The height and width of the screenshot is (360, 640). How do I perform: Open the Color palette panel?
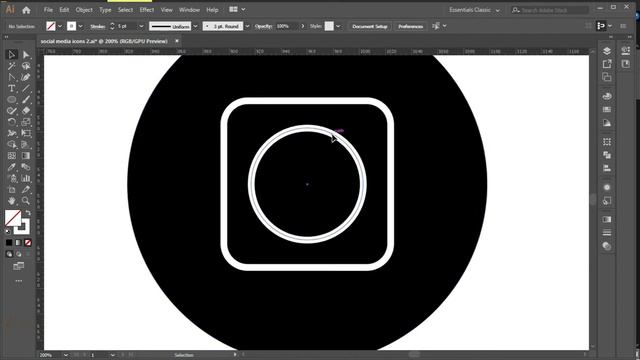click(607, 96)
